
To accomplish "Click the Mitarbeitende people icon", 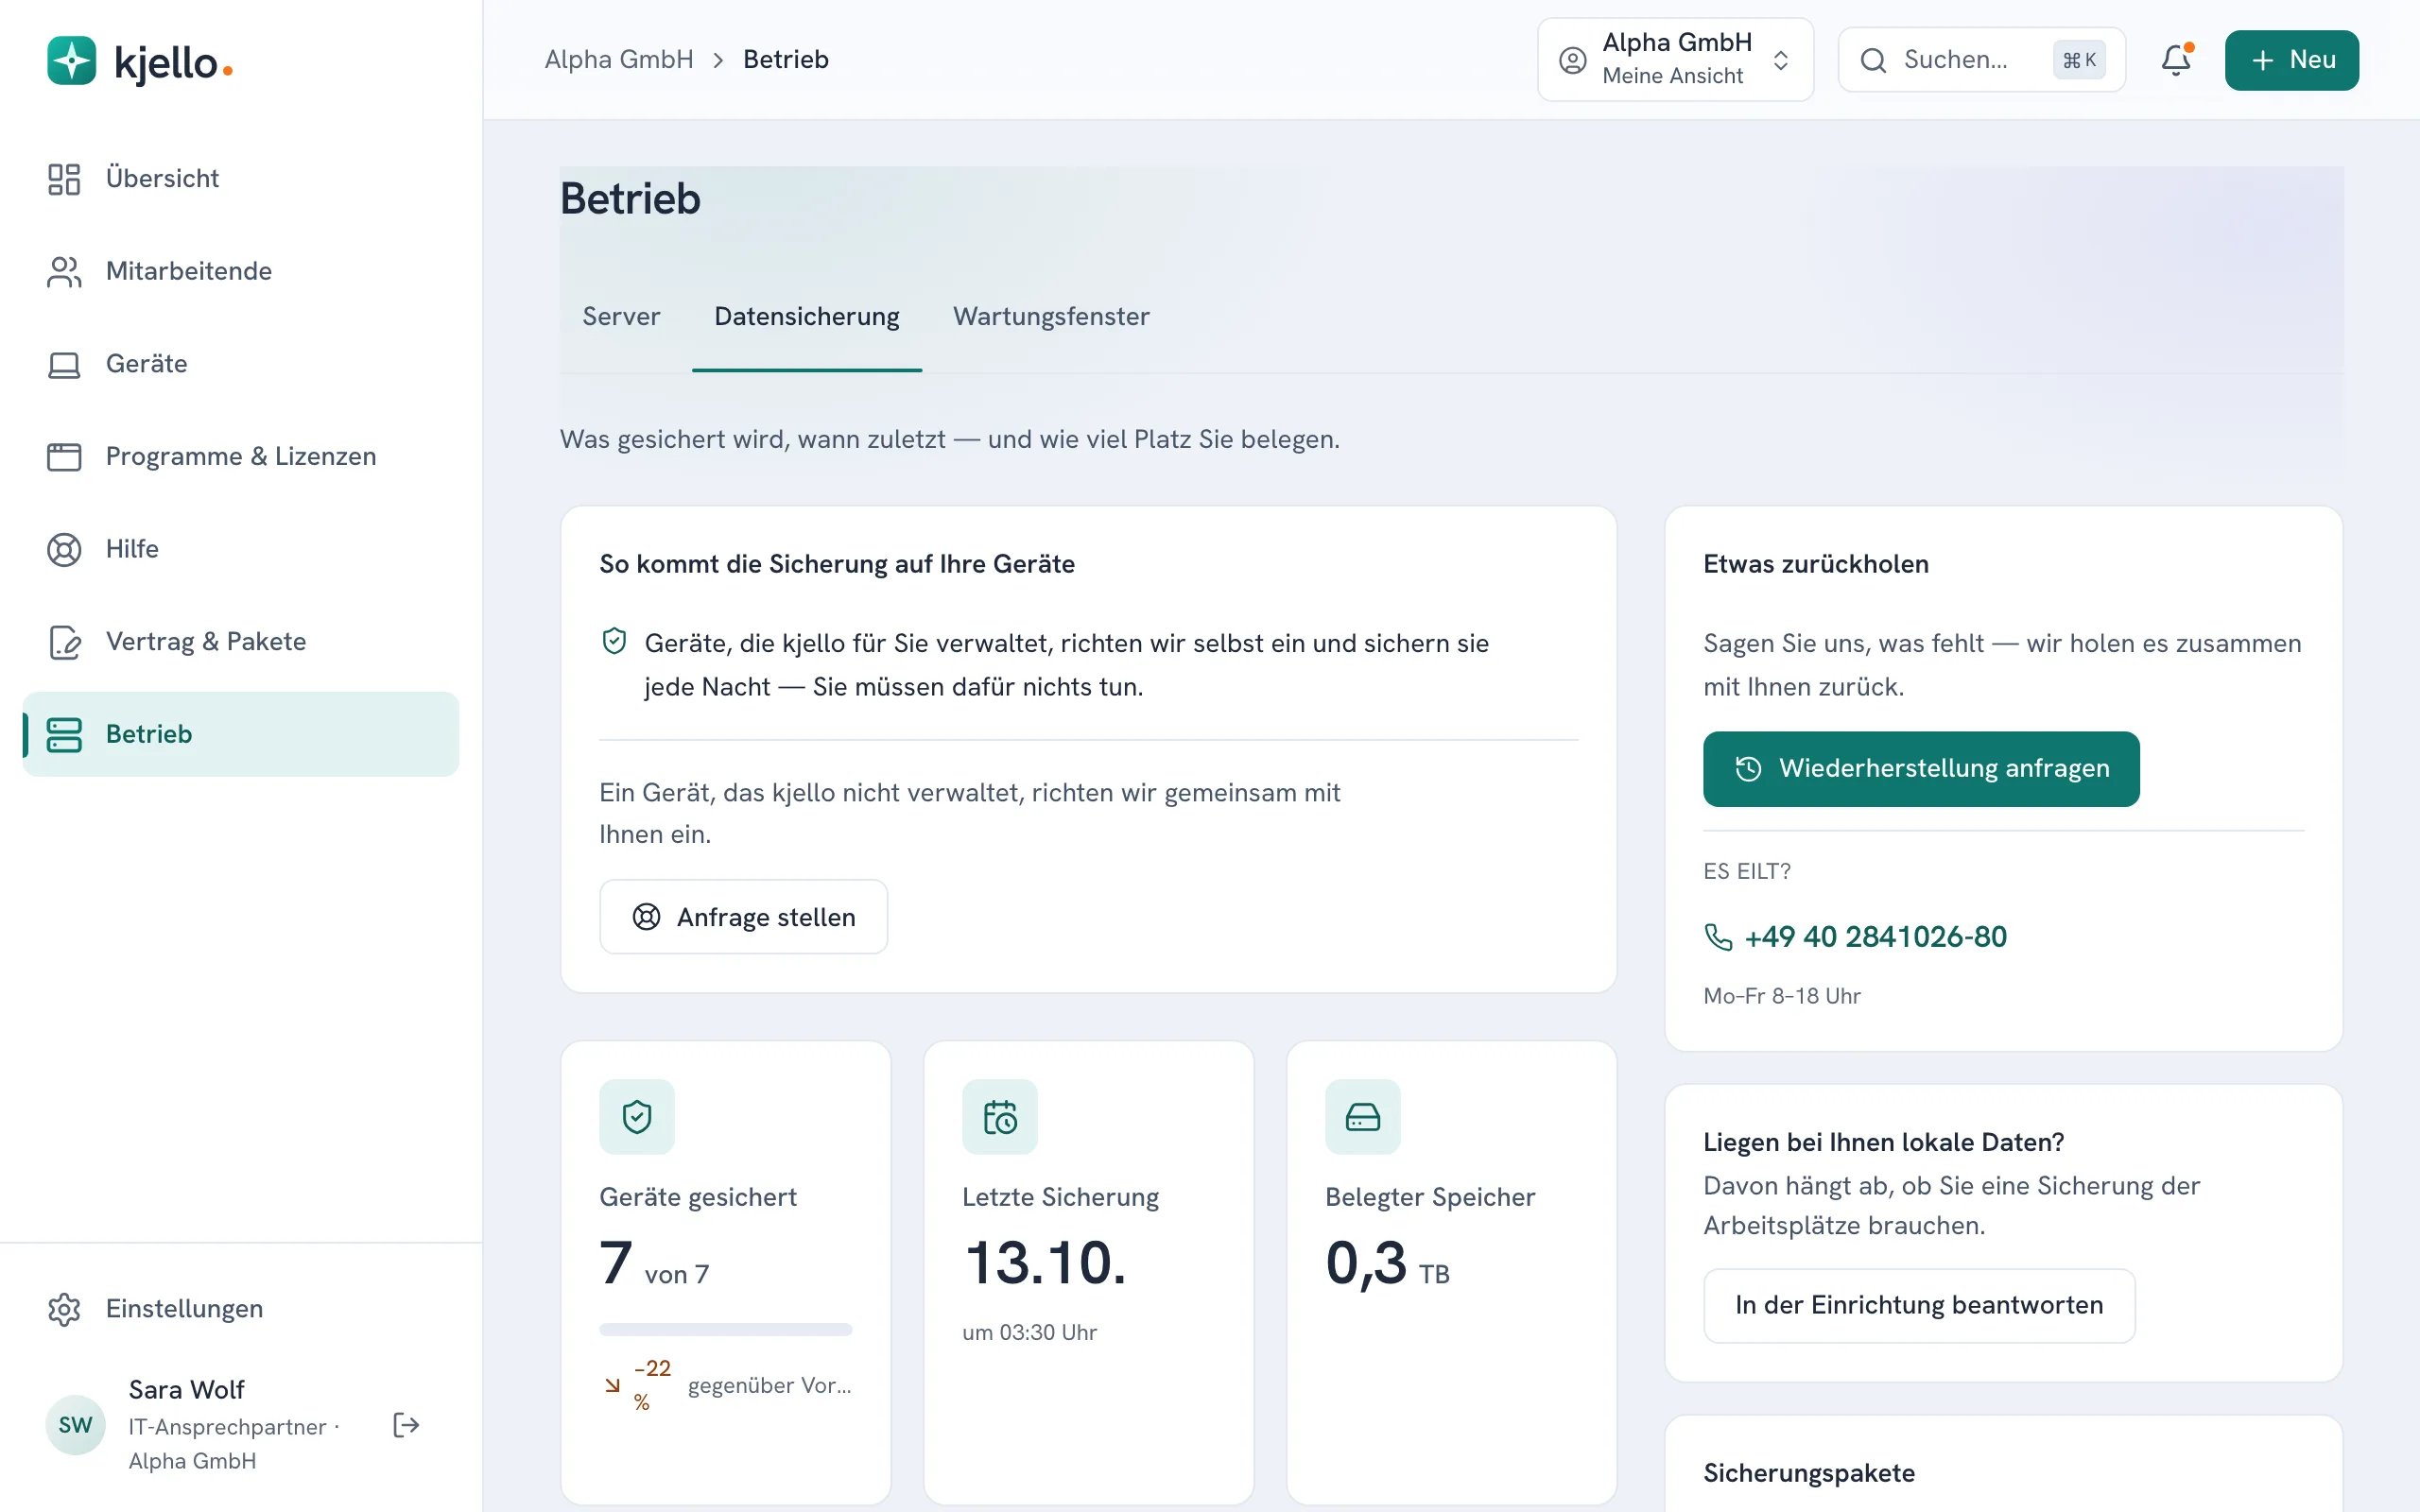I will tap(64, 272).
